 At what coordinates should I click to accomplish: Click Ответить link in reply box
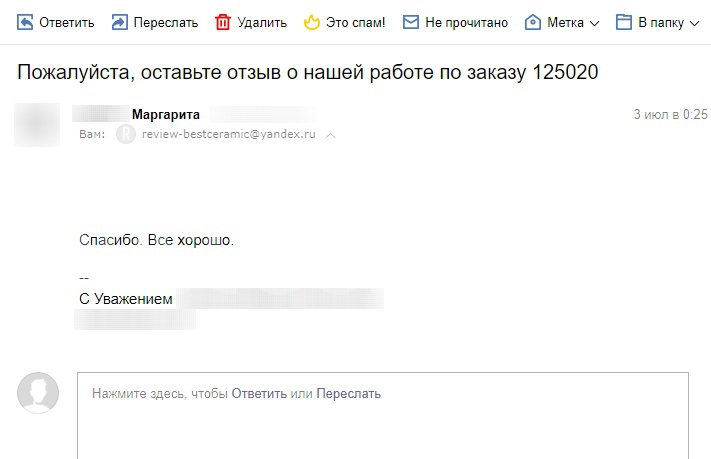(x=259, y=393)
